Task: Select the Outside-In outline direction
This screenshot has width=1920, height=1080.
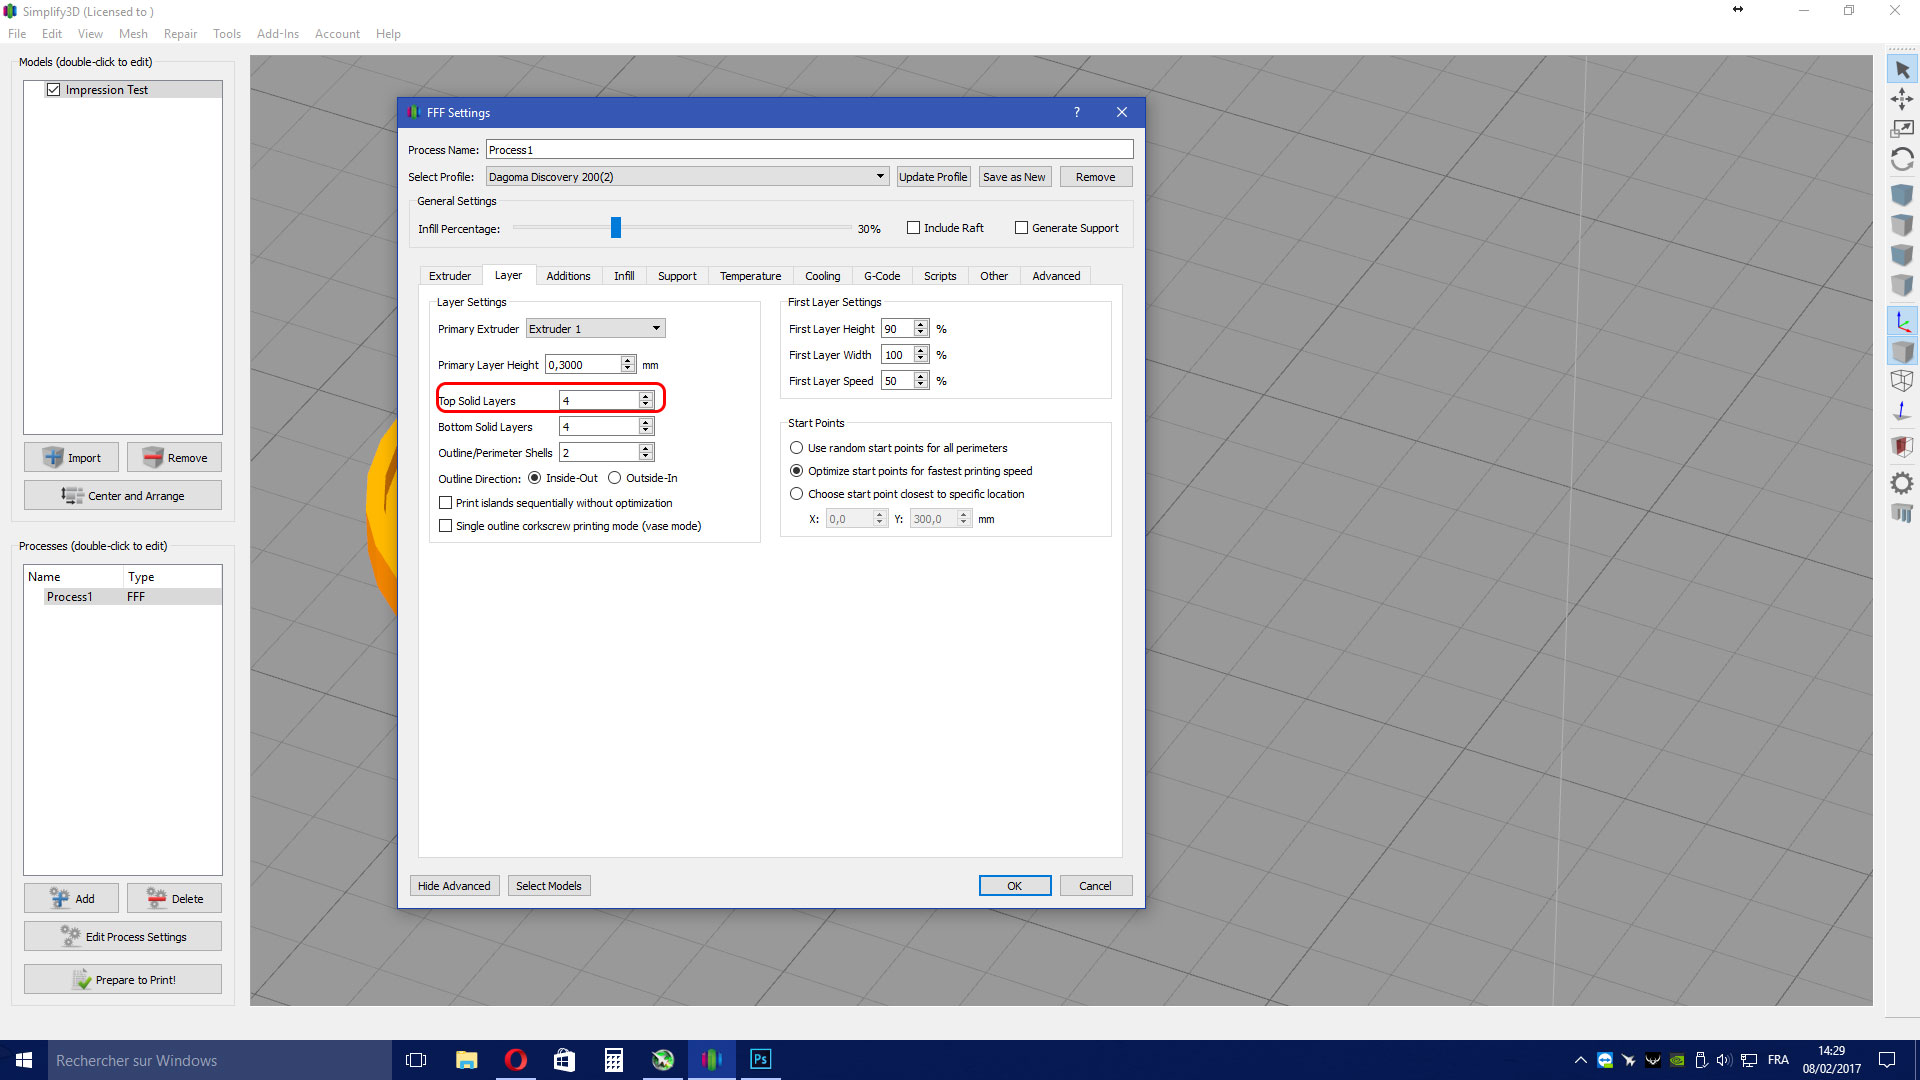Action: pyautogui.click(x=615, y=478)
